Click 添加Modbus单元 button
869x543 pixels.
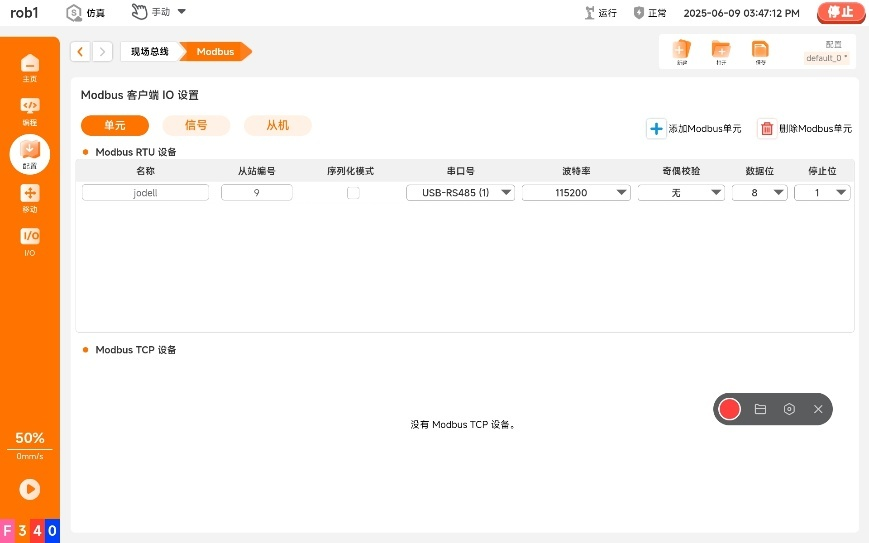point(695,129)
